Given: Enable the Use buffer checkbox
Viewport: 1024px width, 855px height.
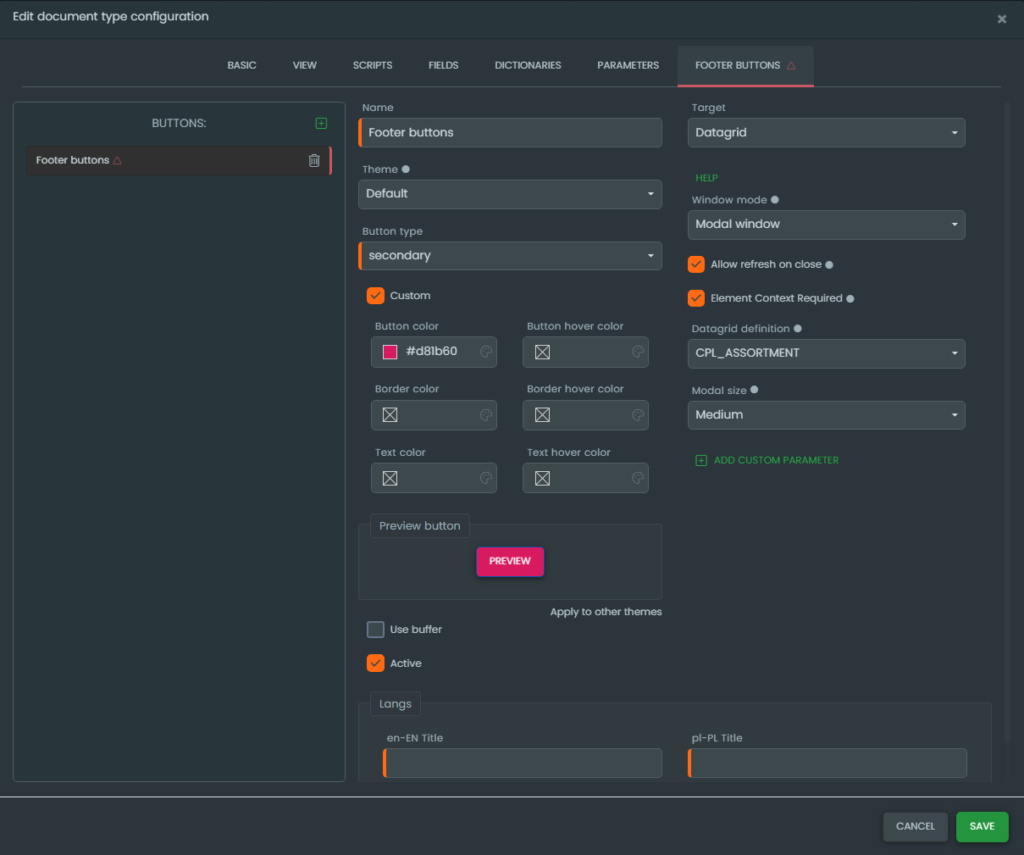Looking at the screenshot, I should 376,629.
